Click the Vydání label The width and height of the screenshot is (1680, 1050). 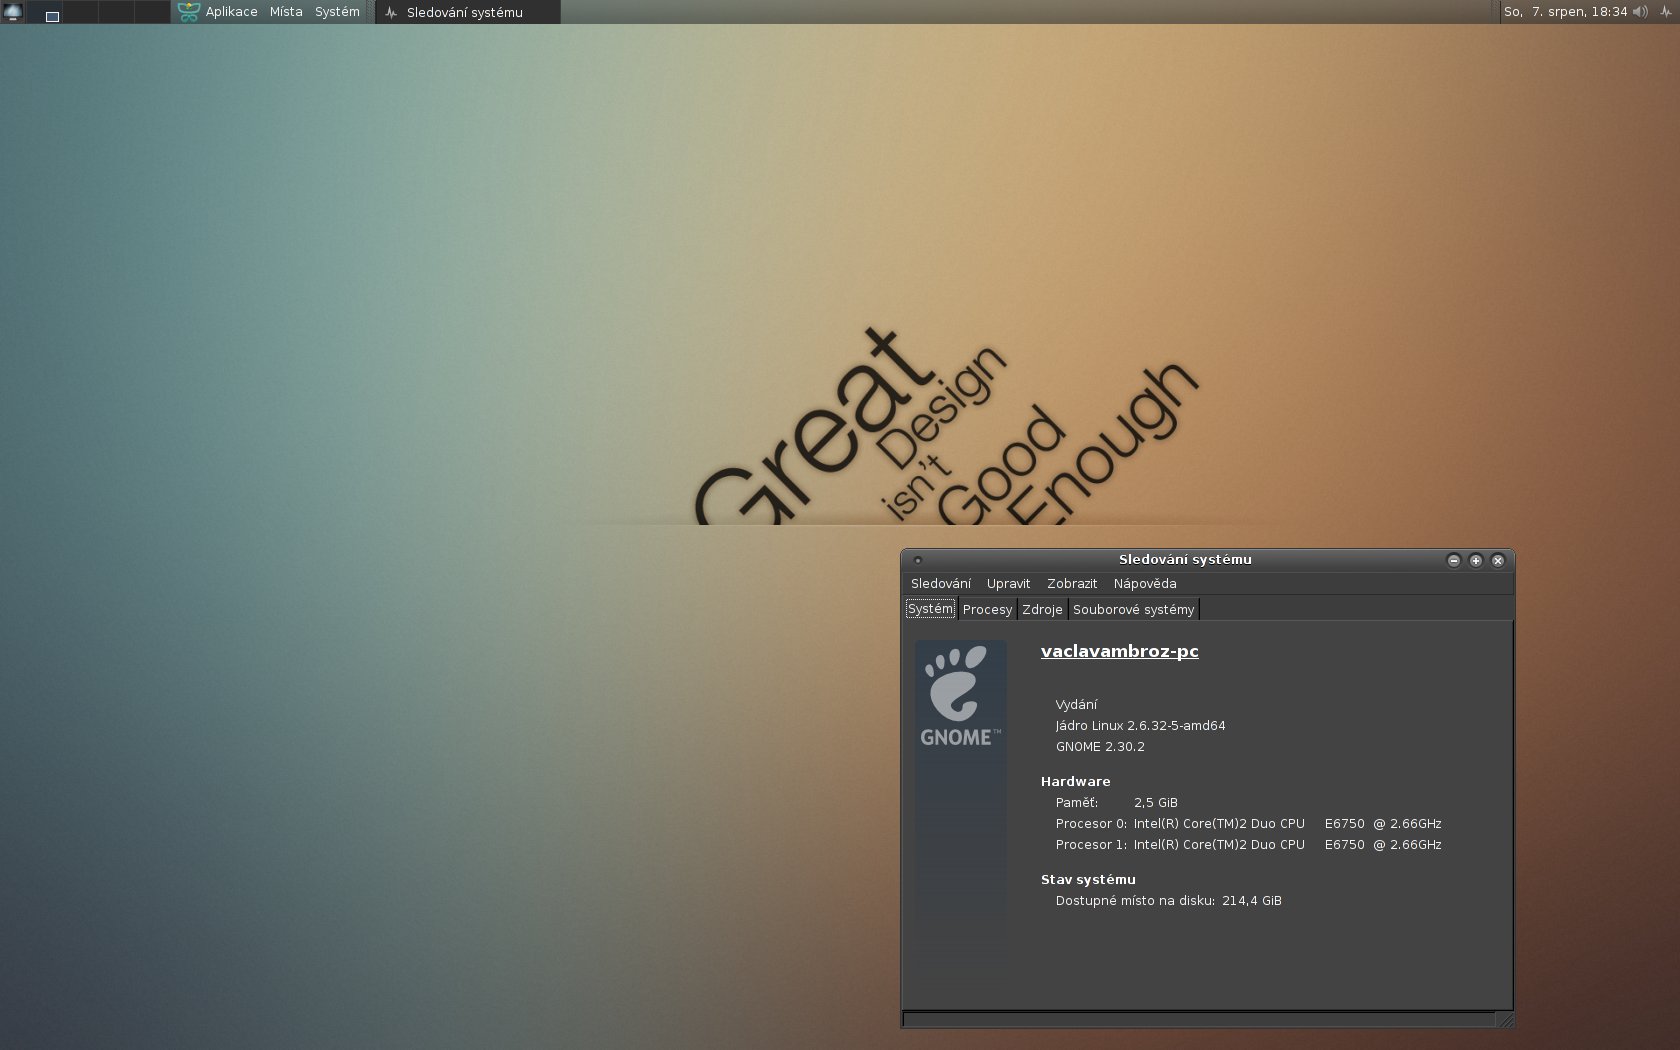1076,705
